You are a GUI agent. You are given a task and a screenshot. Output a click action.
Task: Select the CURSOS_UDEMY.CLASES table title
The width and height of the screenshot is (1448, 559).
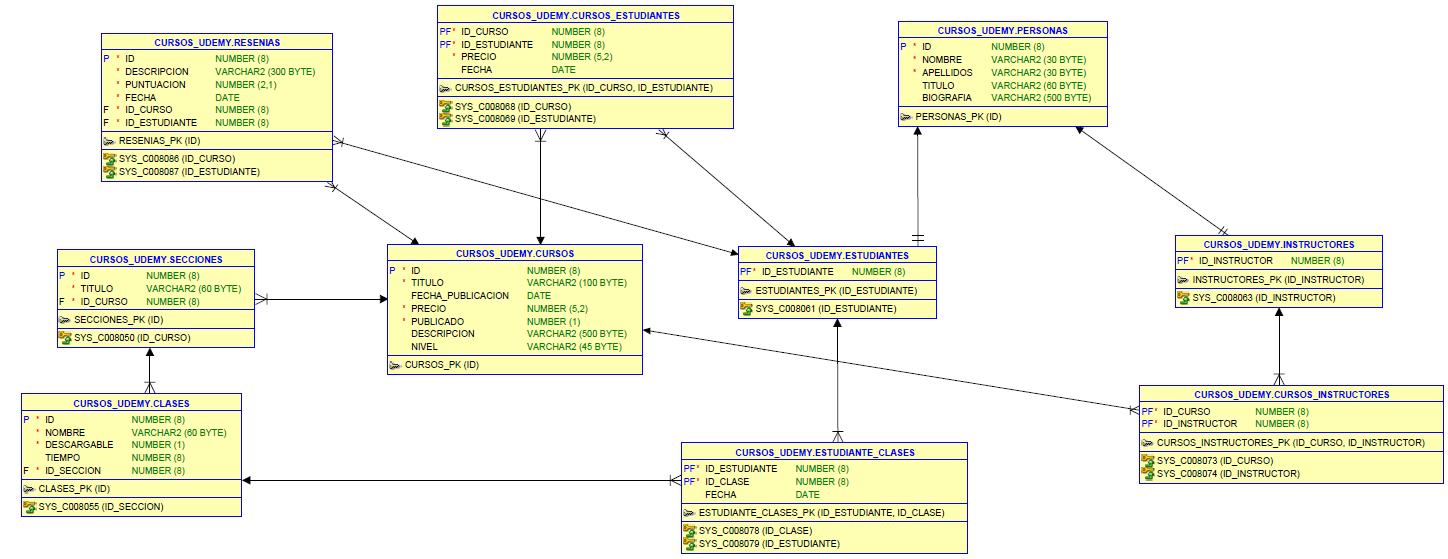[x=132, y=404]
